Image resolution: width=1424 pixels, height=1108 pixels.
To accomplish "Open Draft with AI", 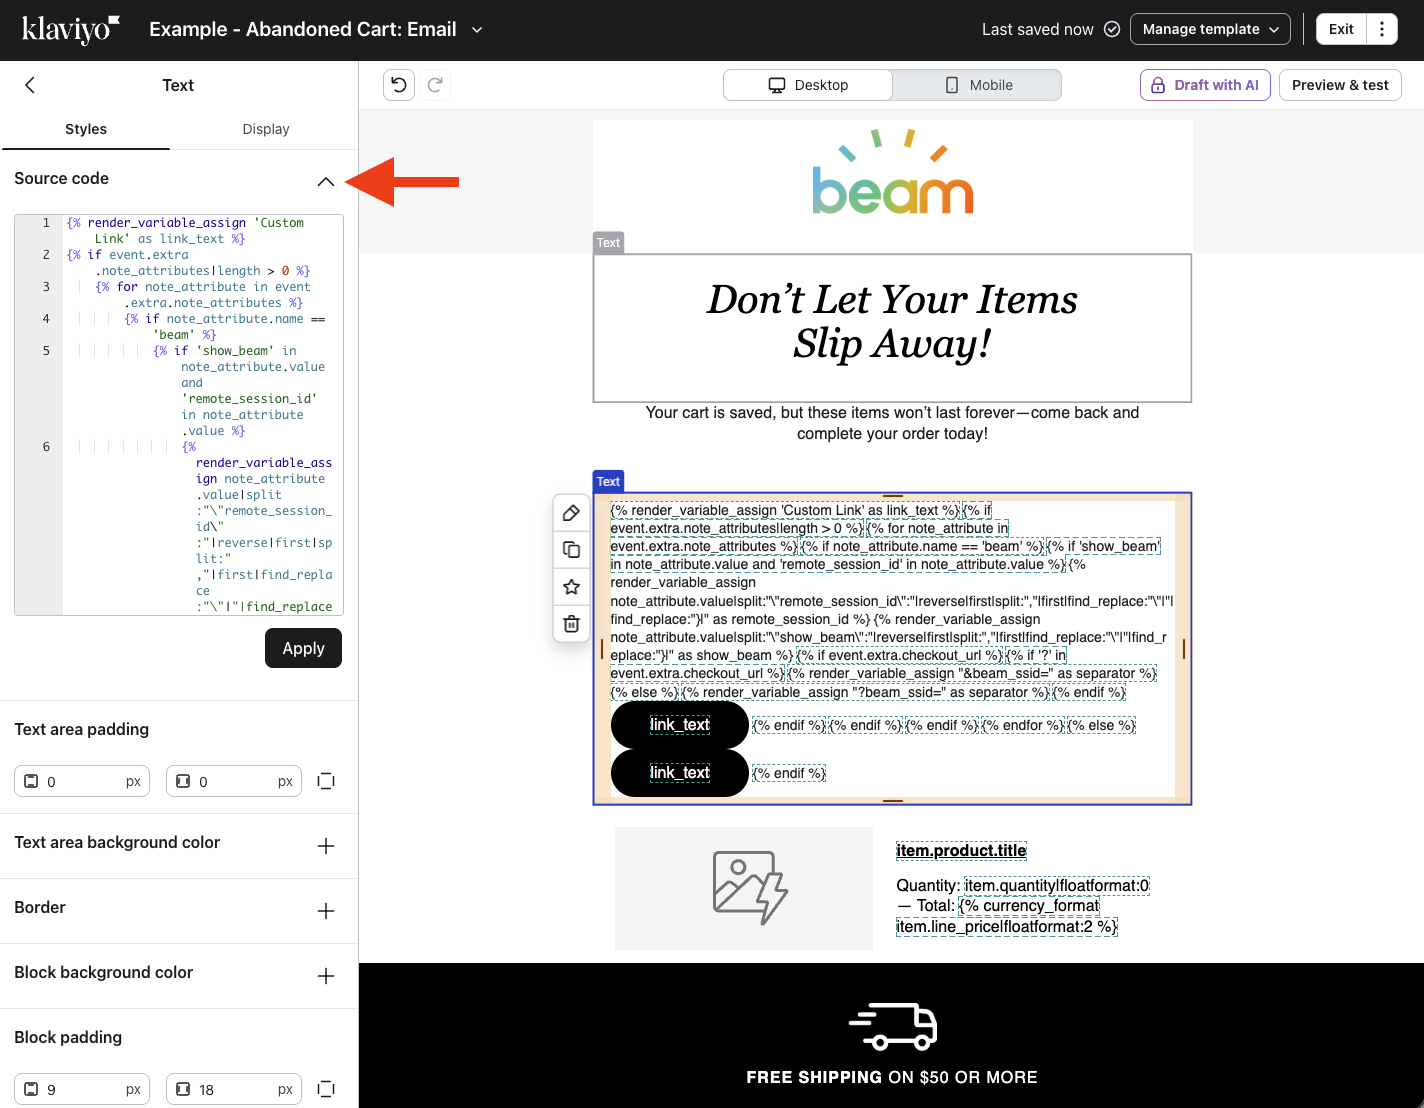I will pos(1205,85).
